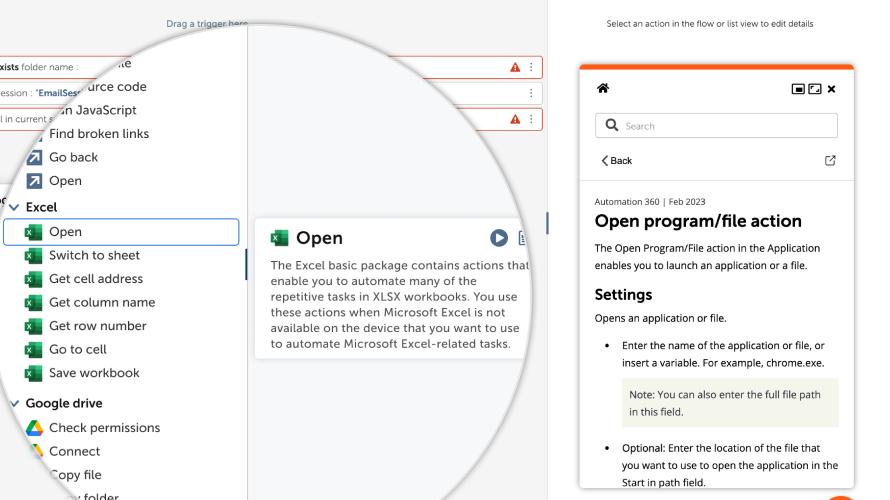The image size is (890, 500).
Task: Click Excel icon beside Get column name
Action: click(33, 302)
